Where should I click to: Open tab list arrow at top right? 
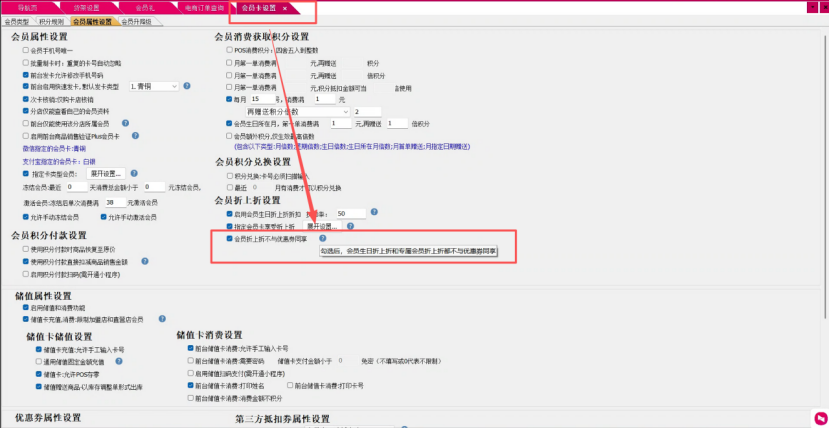point(813,7)
